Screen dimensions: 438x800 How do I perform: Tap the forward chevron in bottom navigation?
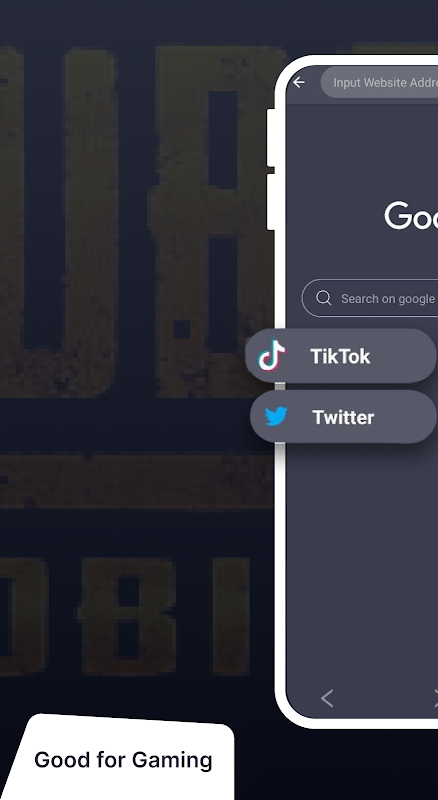pyautogui.click(x=435, y=698)
